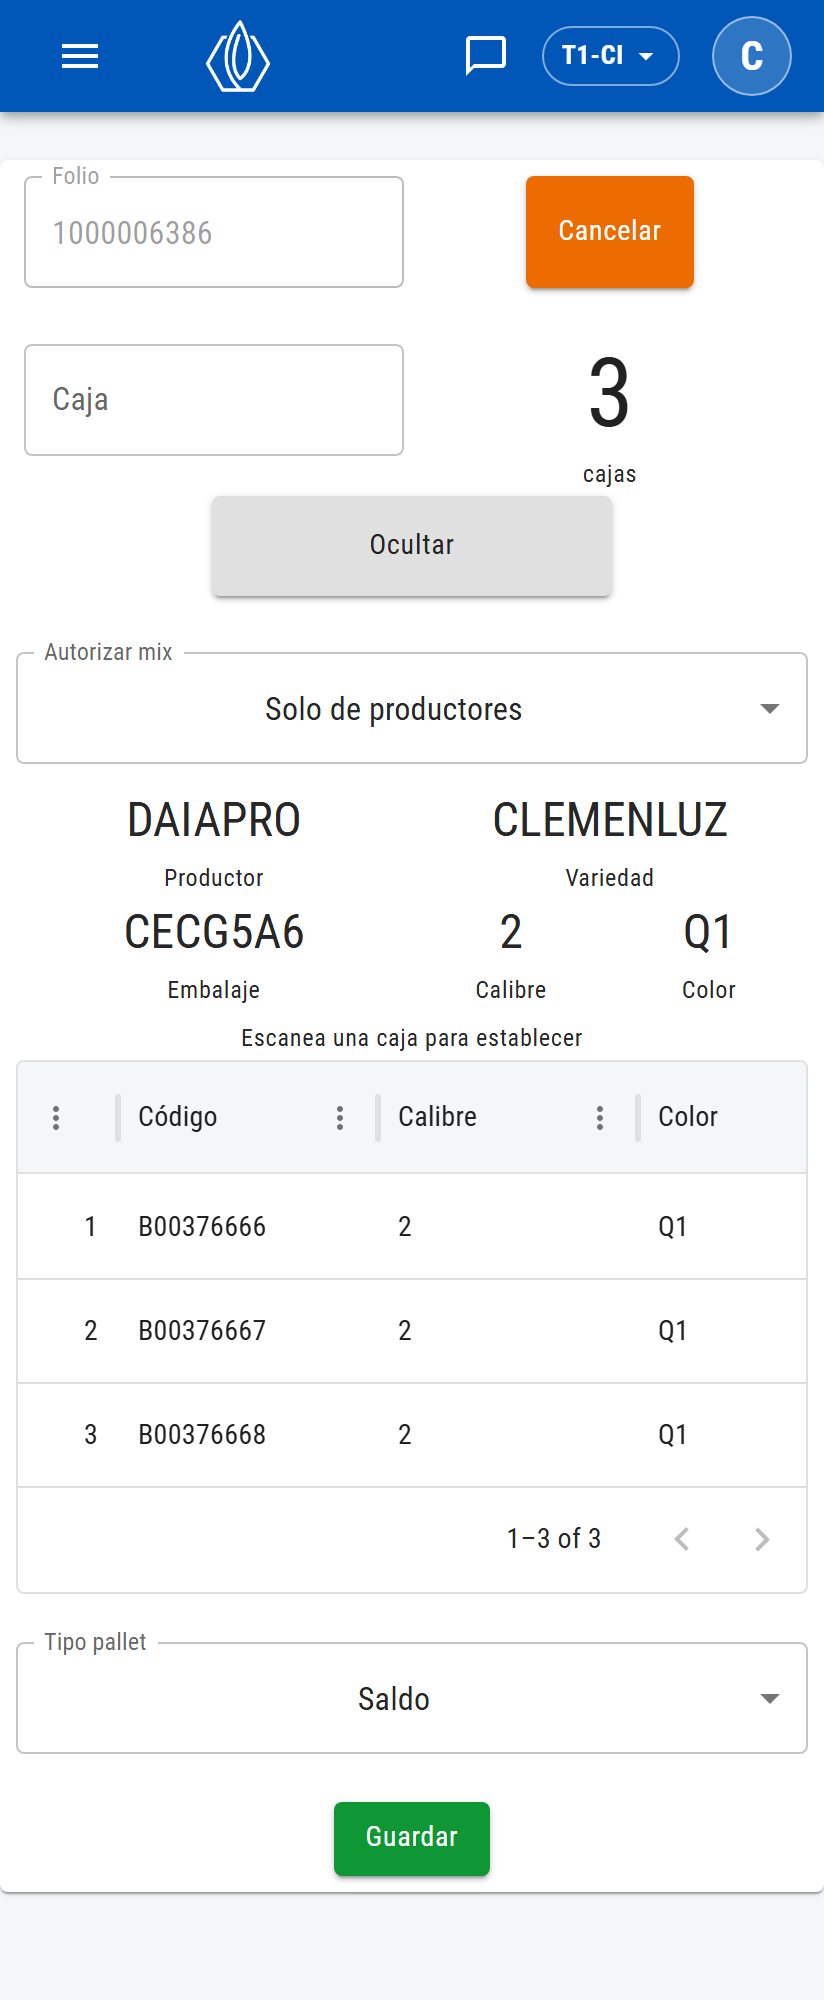Open the chat messages icon
The height and width of the screenshot is (2000, 824).
(x=486, y=56)
